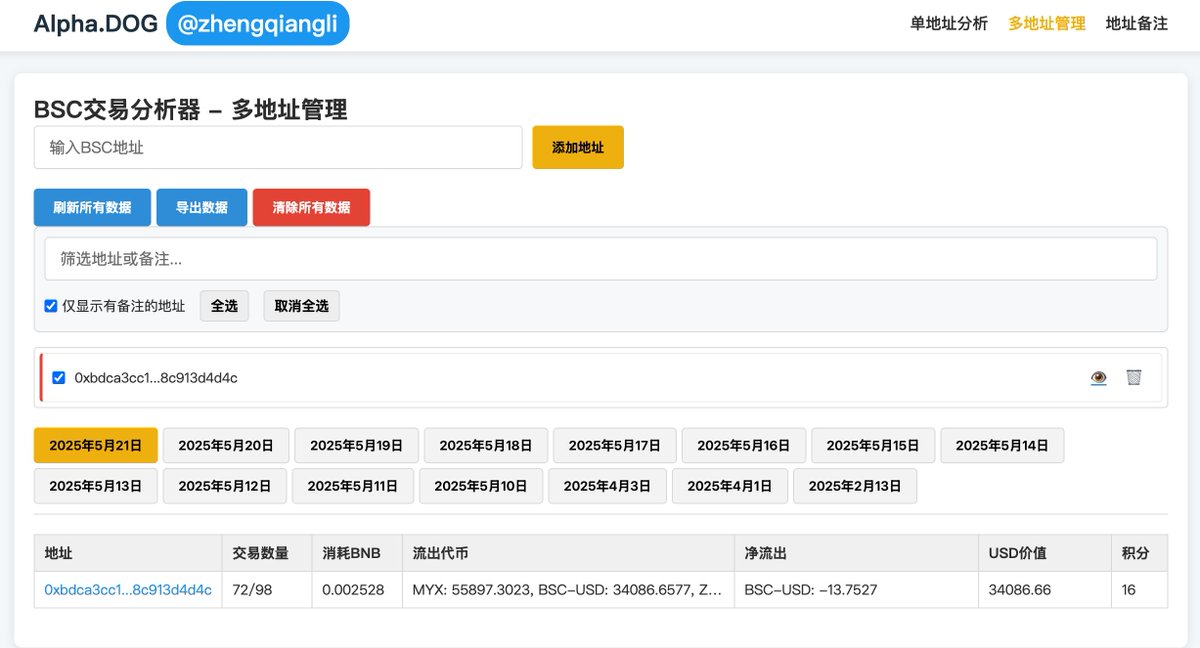The width and height of the screenshot is (1200, 648).
Task: Click the 地址 column header
Action: 128,553
